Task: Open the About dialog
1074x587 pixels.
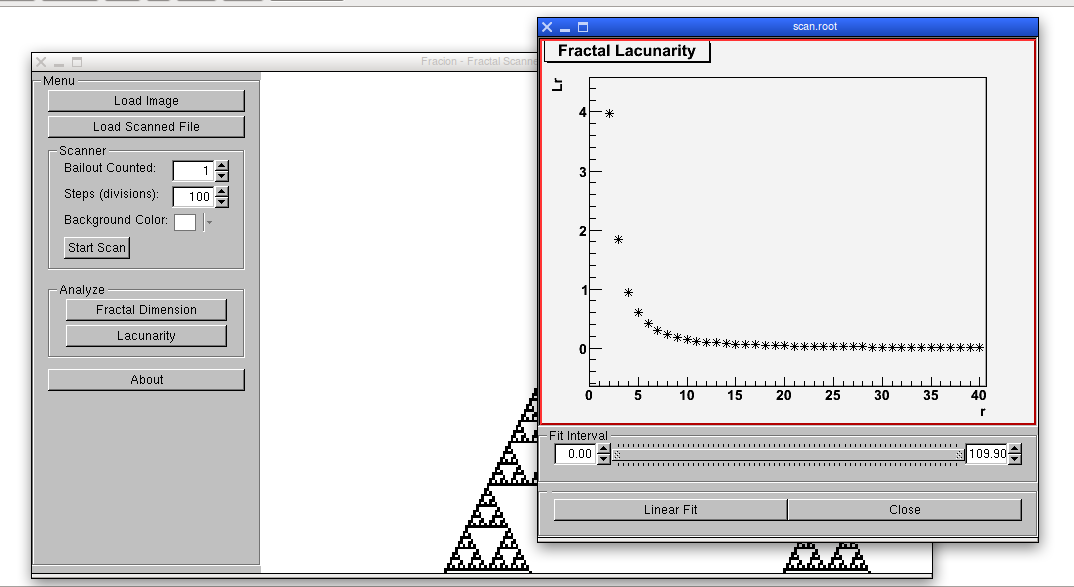Action: [146, 380]
